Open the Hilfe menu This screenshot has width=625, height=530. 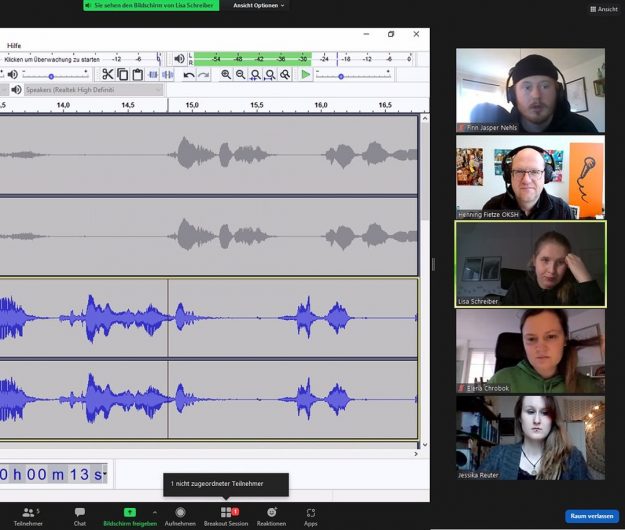14,45
